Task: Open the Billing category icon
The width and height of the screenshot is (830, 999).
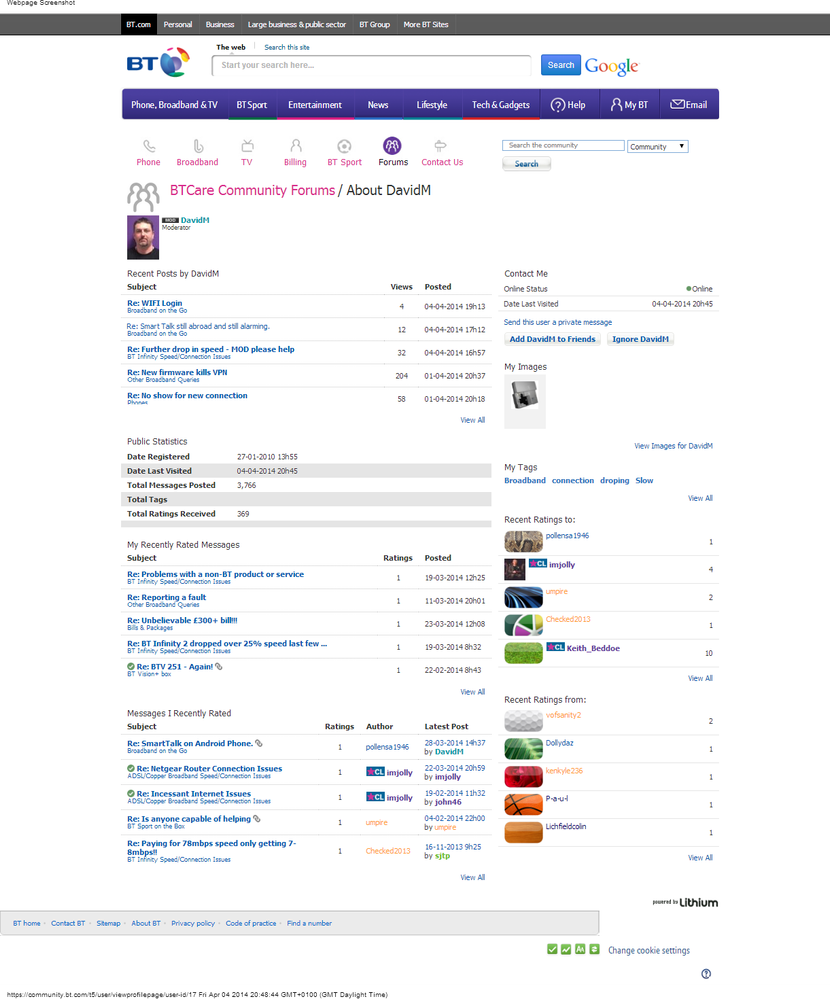Action: click(296, 146)
